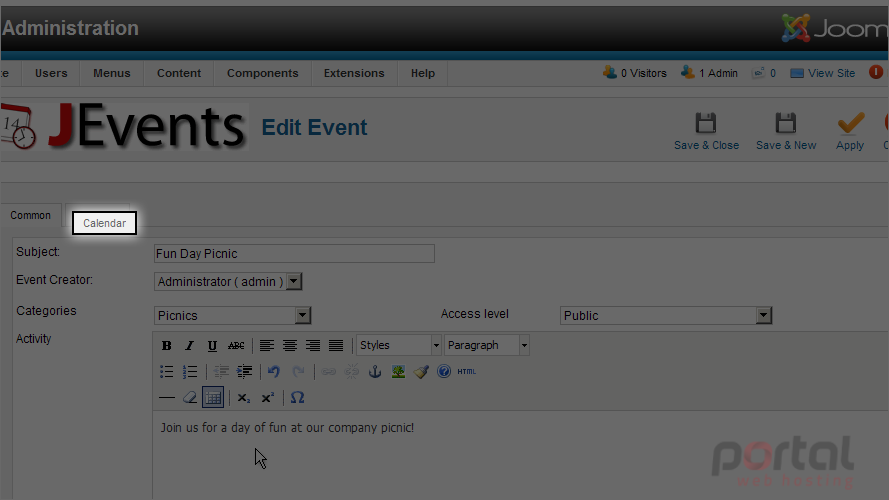
Task: Click Apply button
Action: coord(850,132)
